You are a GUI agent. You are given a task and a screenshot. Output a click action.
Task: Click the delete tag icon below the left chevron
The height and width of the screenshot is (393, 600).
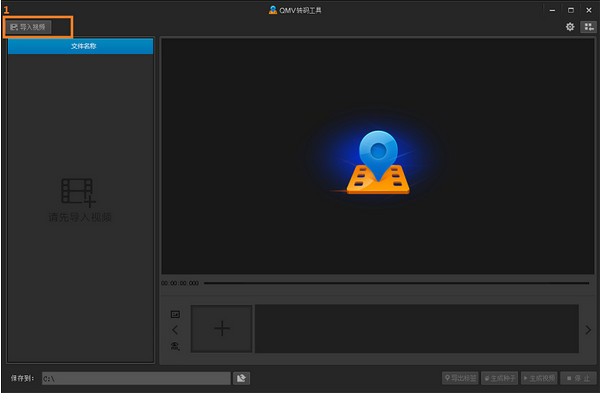(175, 346)
